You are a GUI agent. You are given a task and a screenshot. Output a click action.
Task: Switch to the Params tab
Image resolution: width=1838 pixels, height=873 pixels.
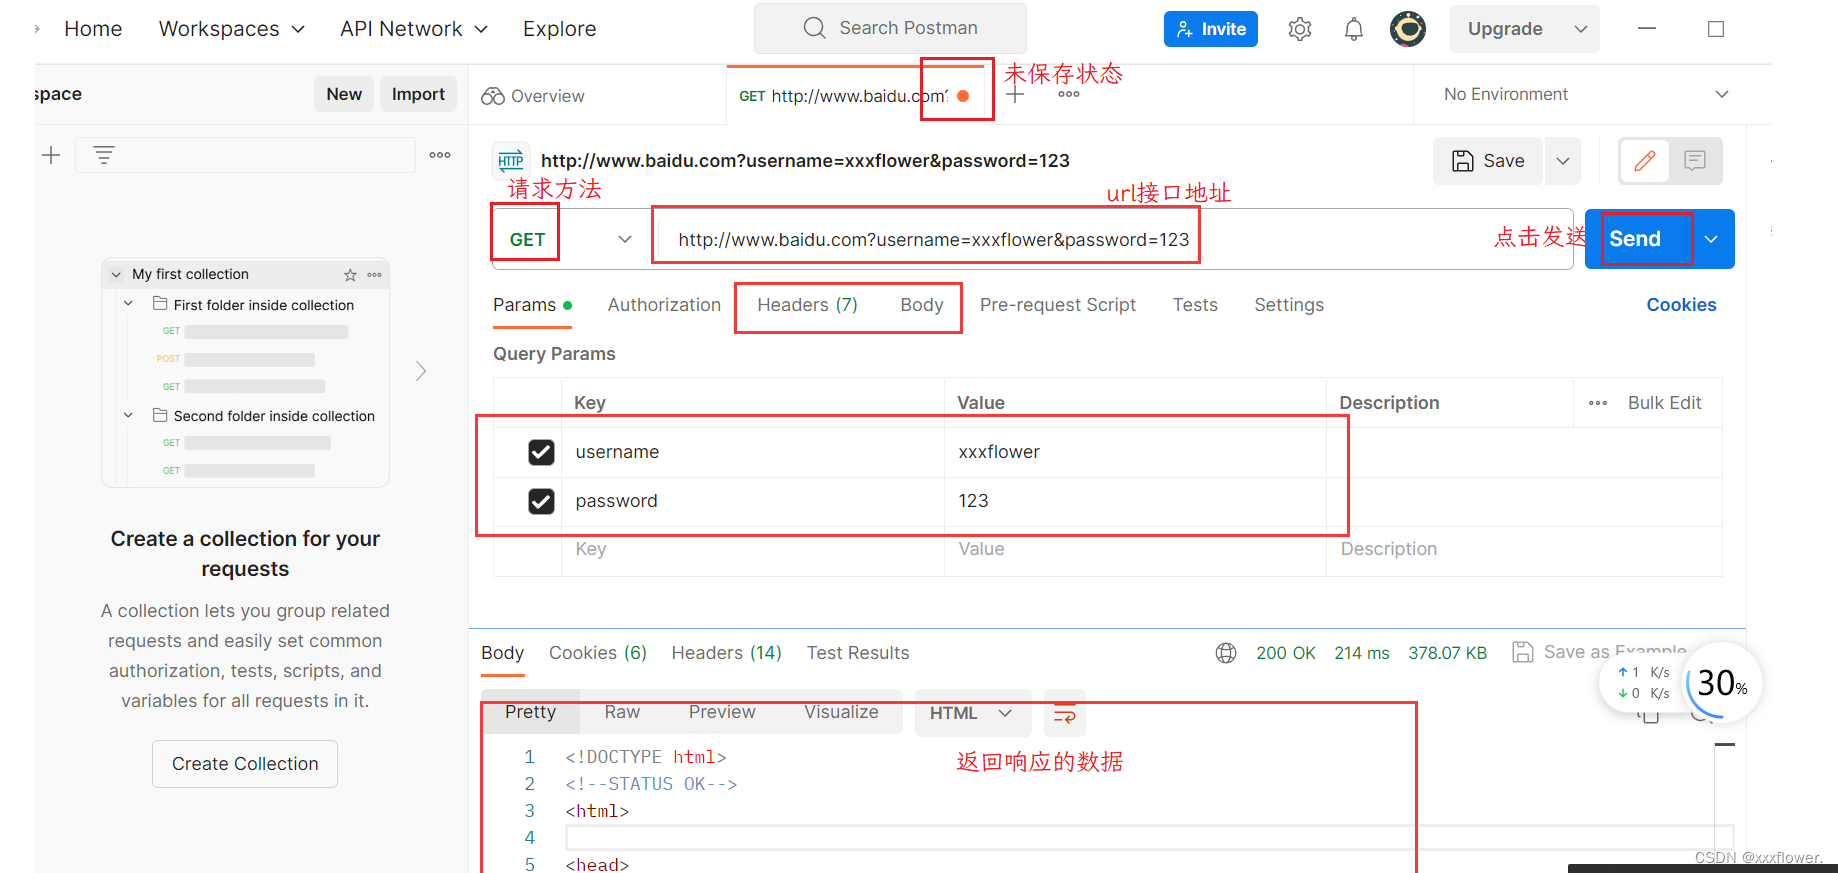[532, 305]
